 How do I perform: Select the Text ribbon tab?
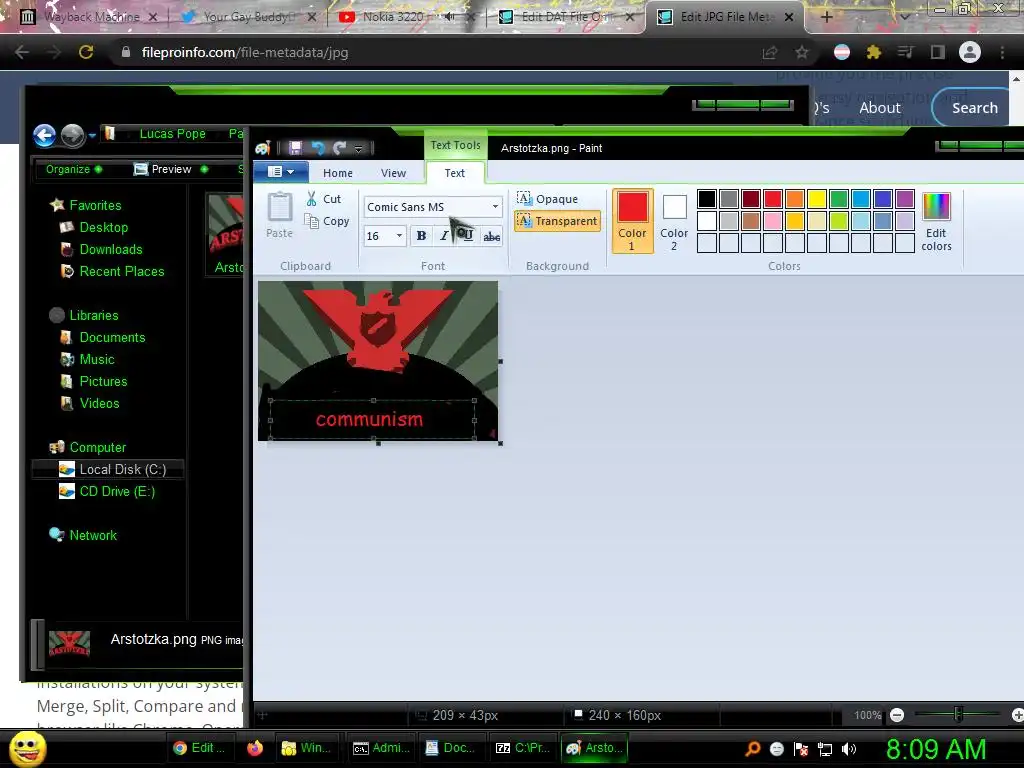(x=455, y=173)
